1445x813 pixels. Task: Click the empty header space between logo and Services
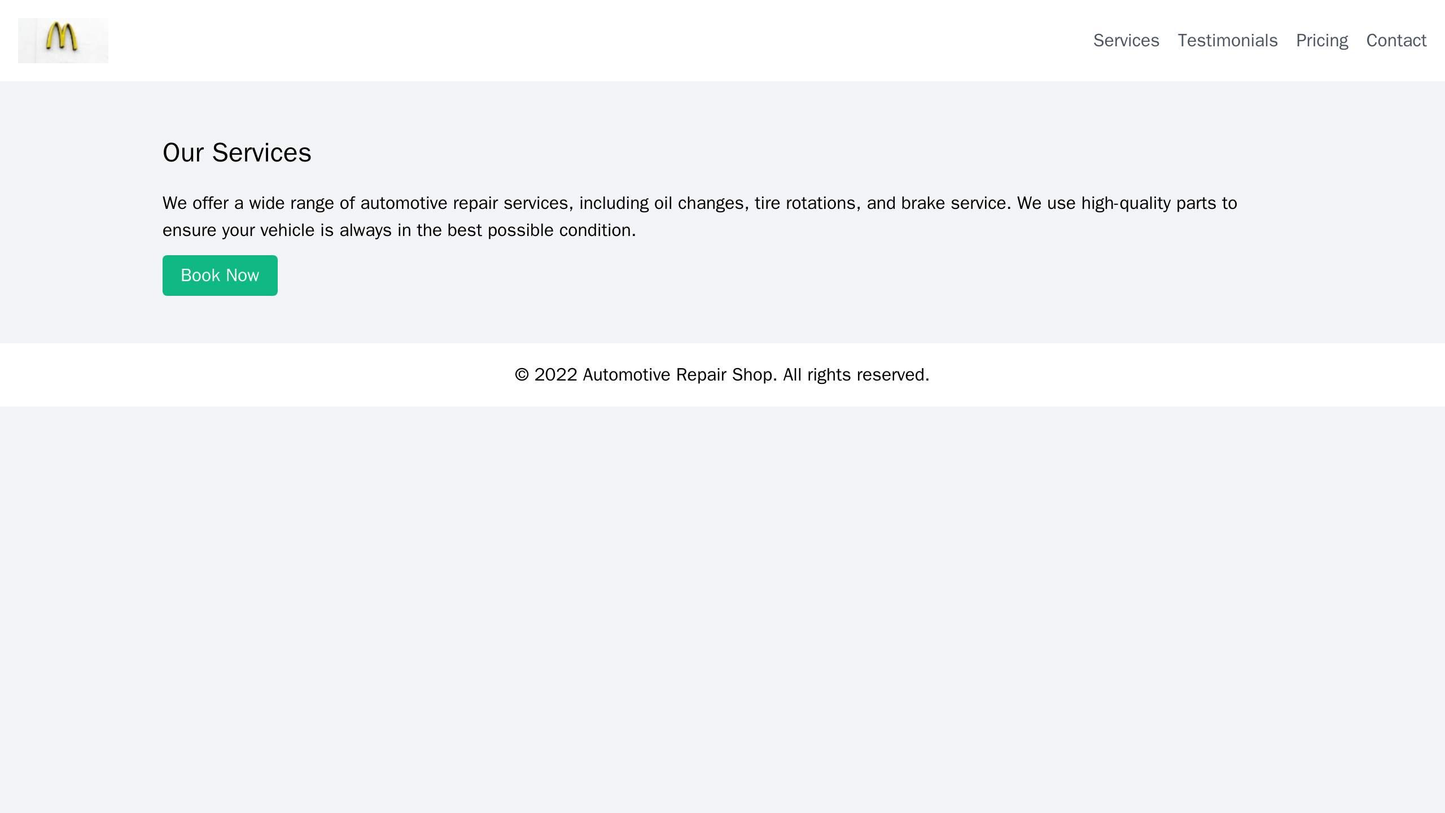click(600, 40)
